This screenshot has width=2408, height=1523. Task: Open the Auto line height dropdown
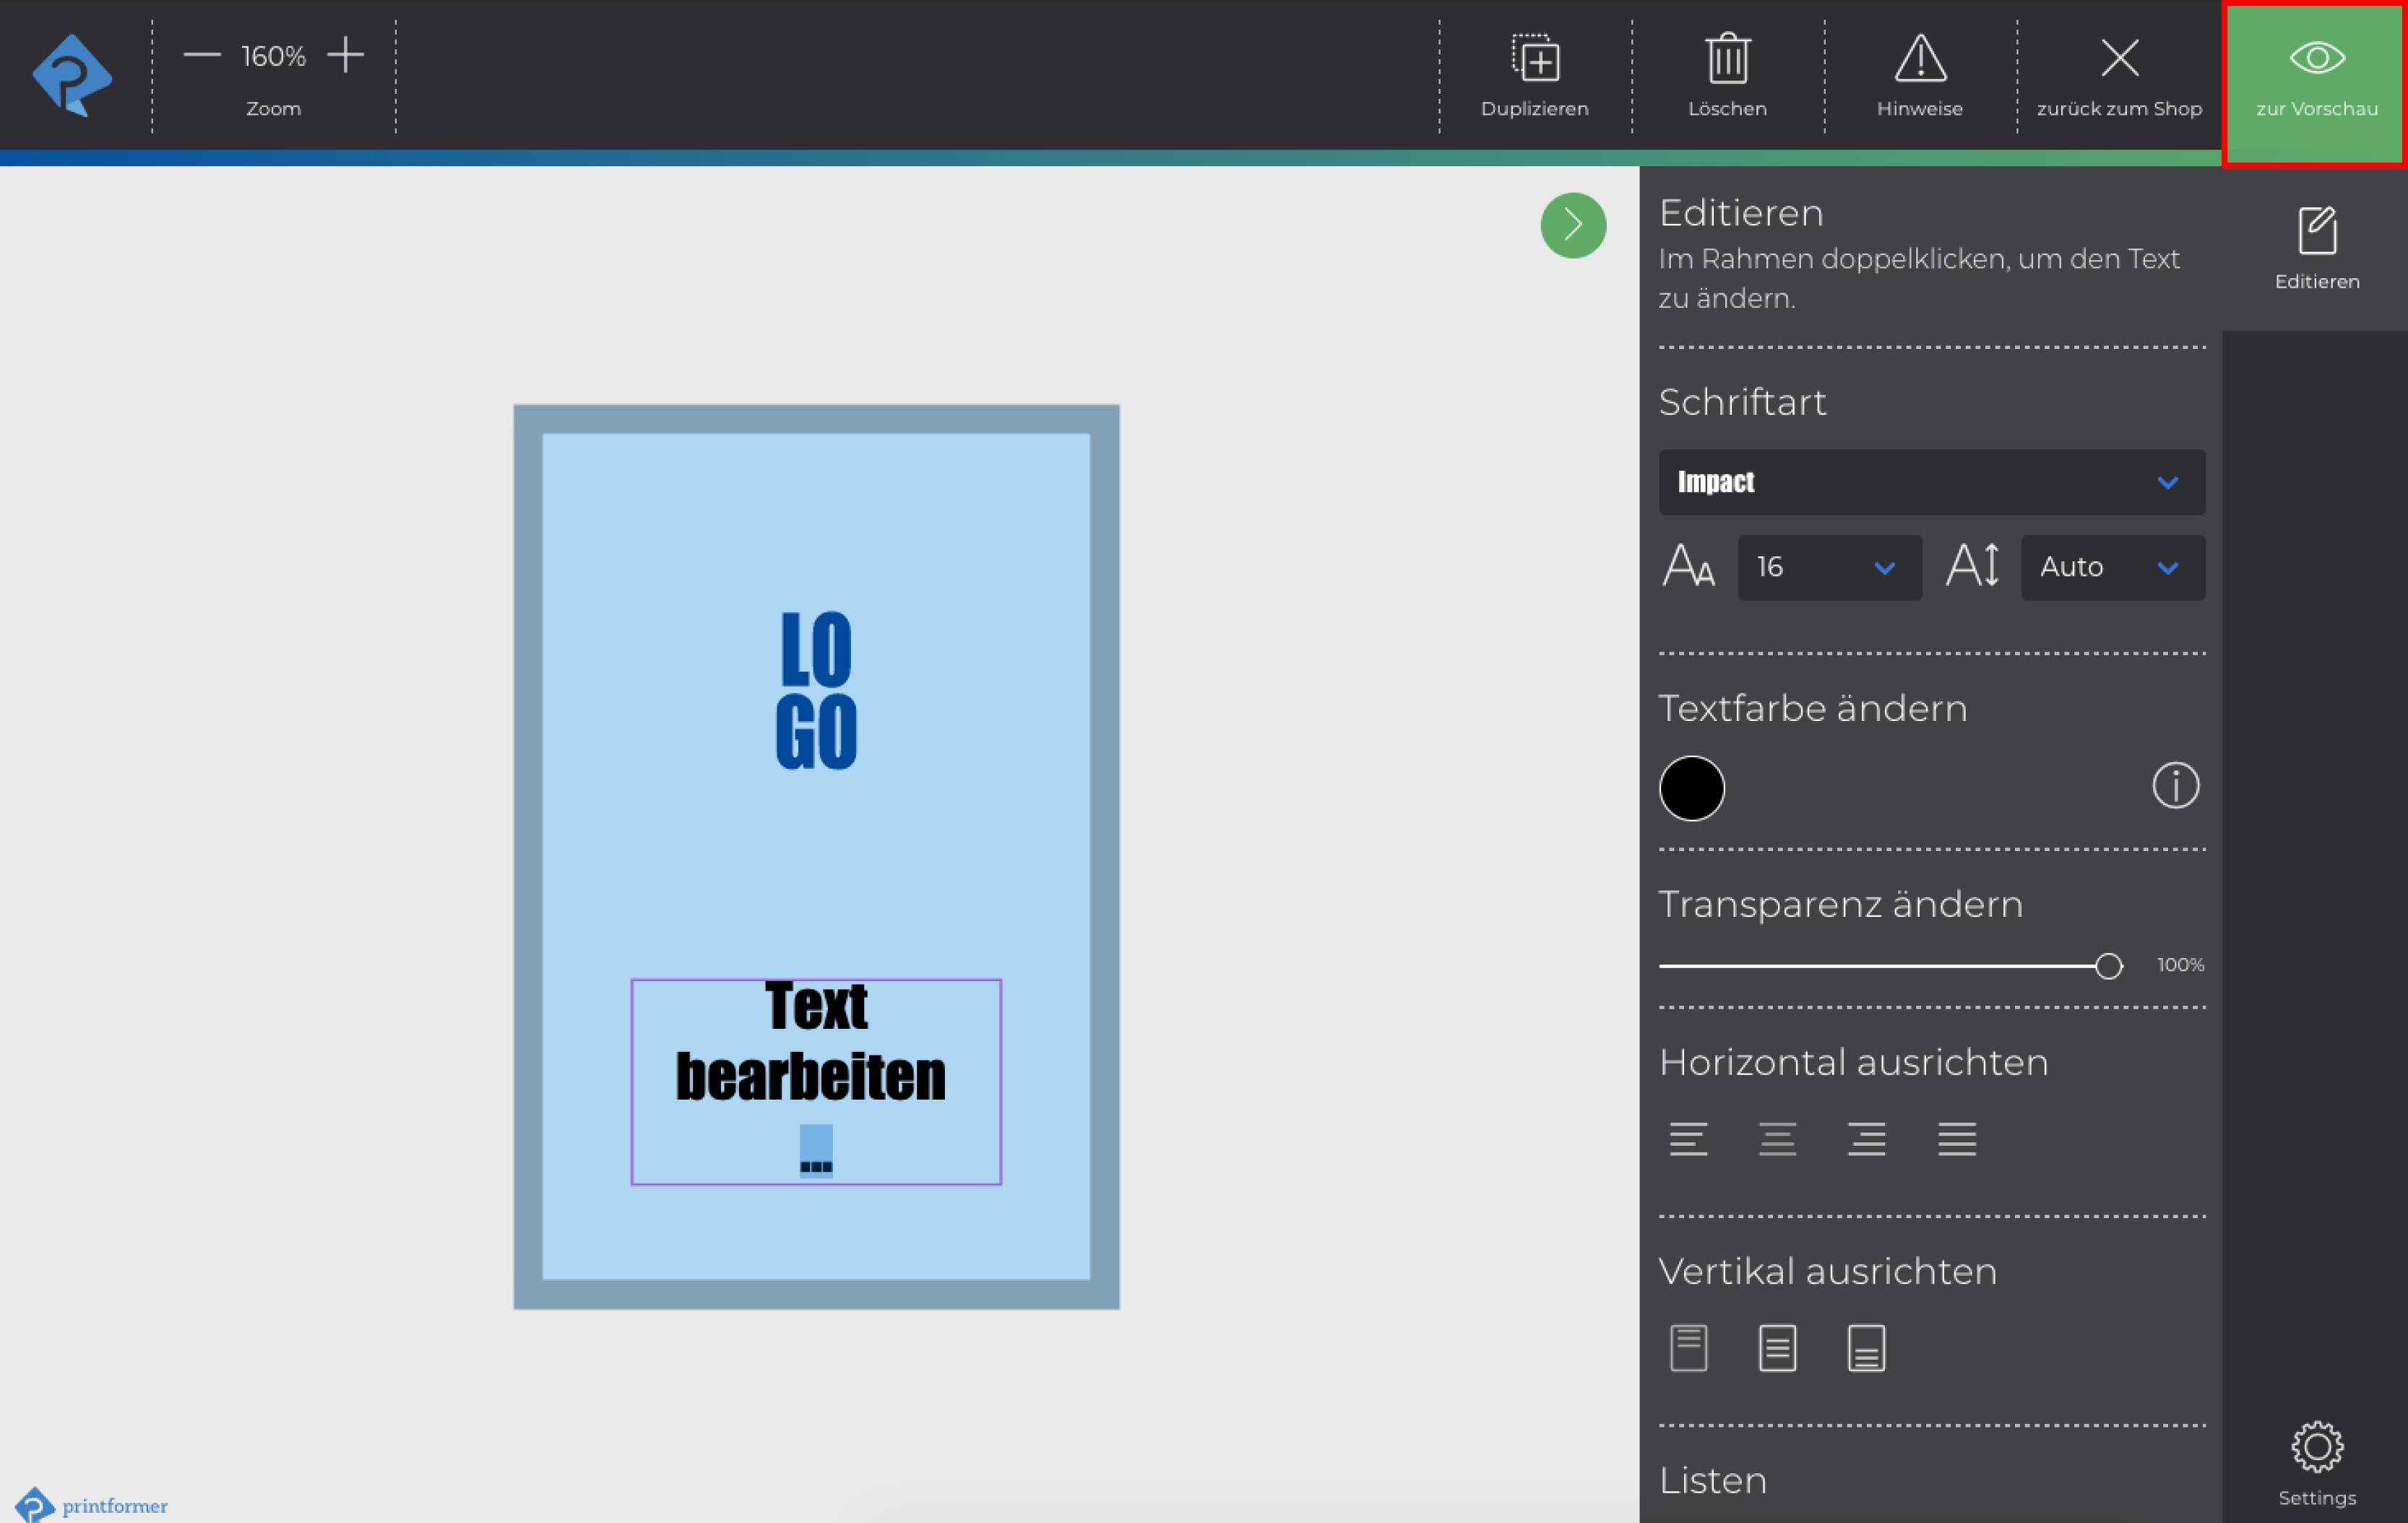point(2112,567)
